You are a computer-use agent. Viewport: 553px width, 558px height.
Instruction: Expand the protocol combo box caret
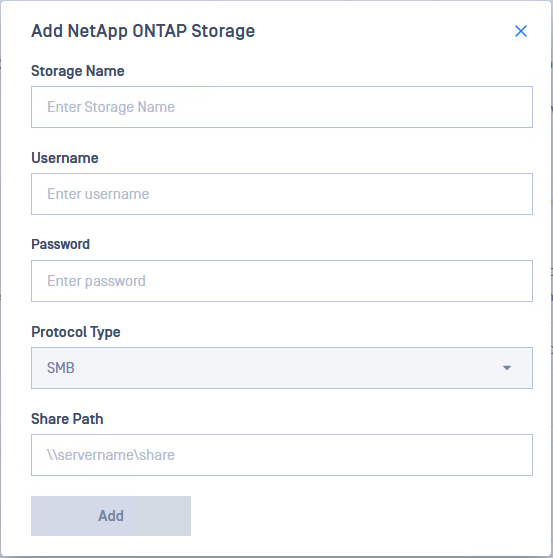(507, 368)
